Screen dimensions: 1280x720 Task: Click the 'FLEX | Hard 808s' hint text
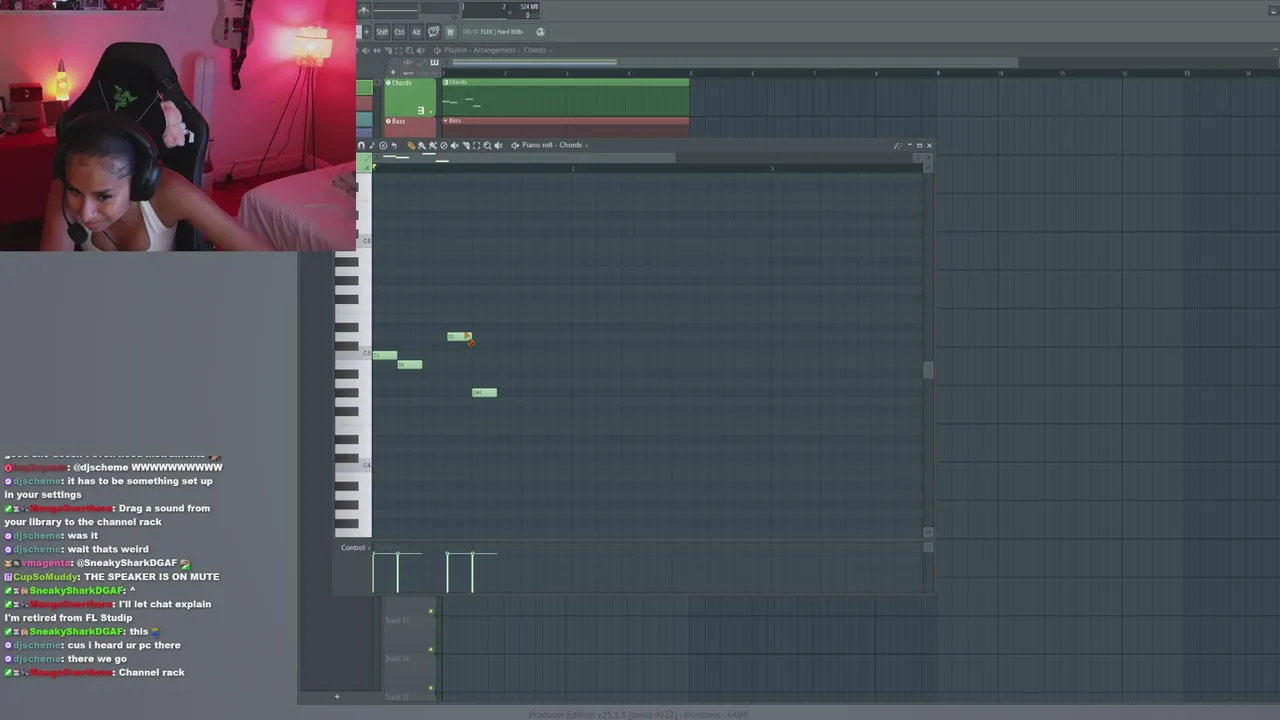502,32
